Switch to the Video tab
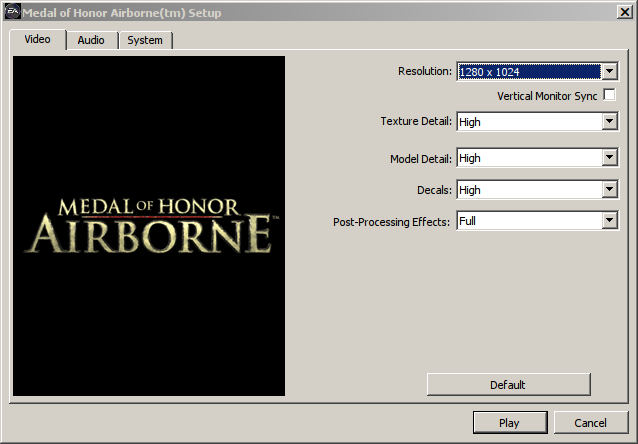This screenshot has height=444, width=638. [x=37, y=39]
